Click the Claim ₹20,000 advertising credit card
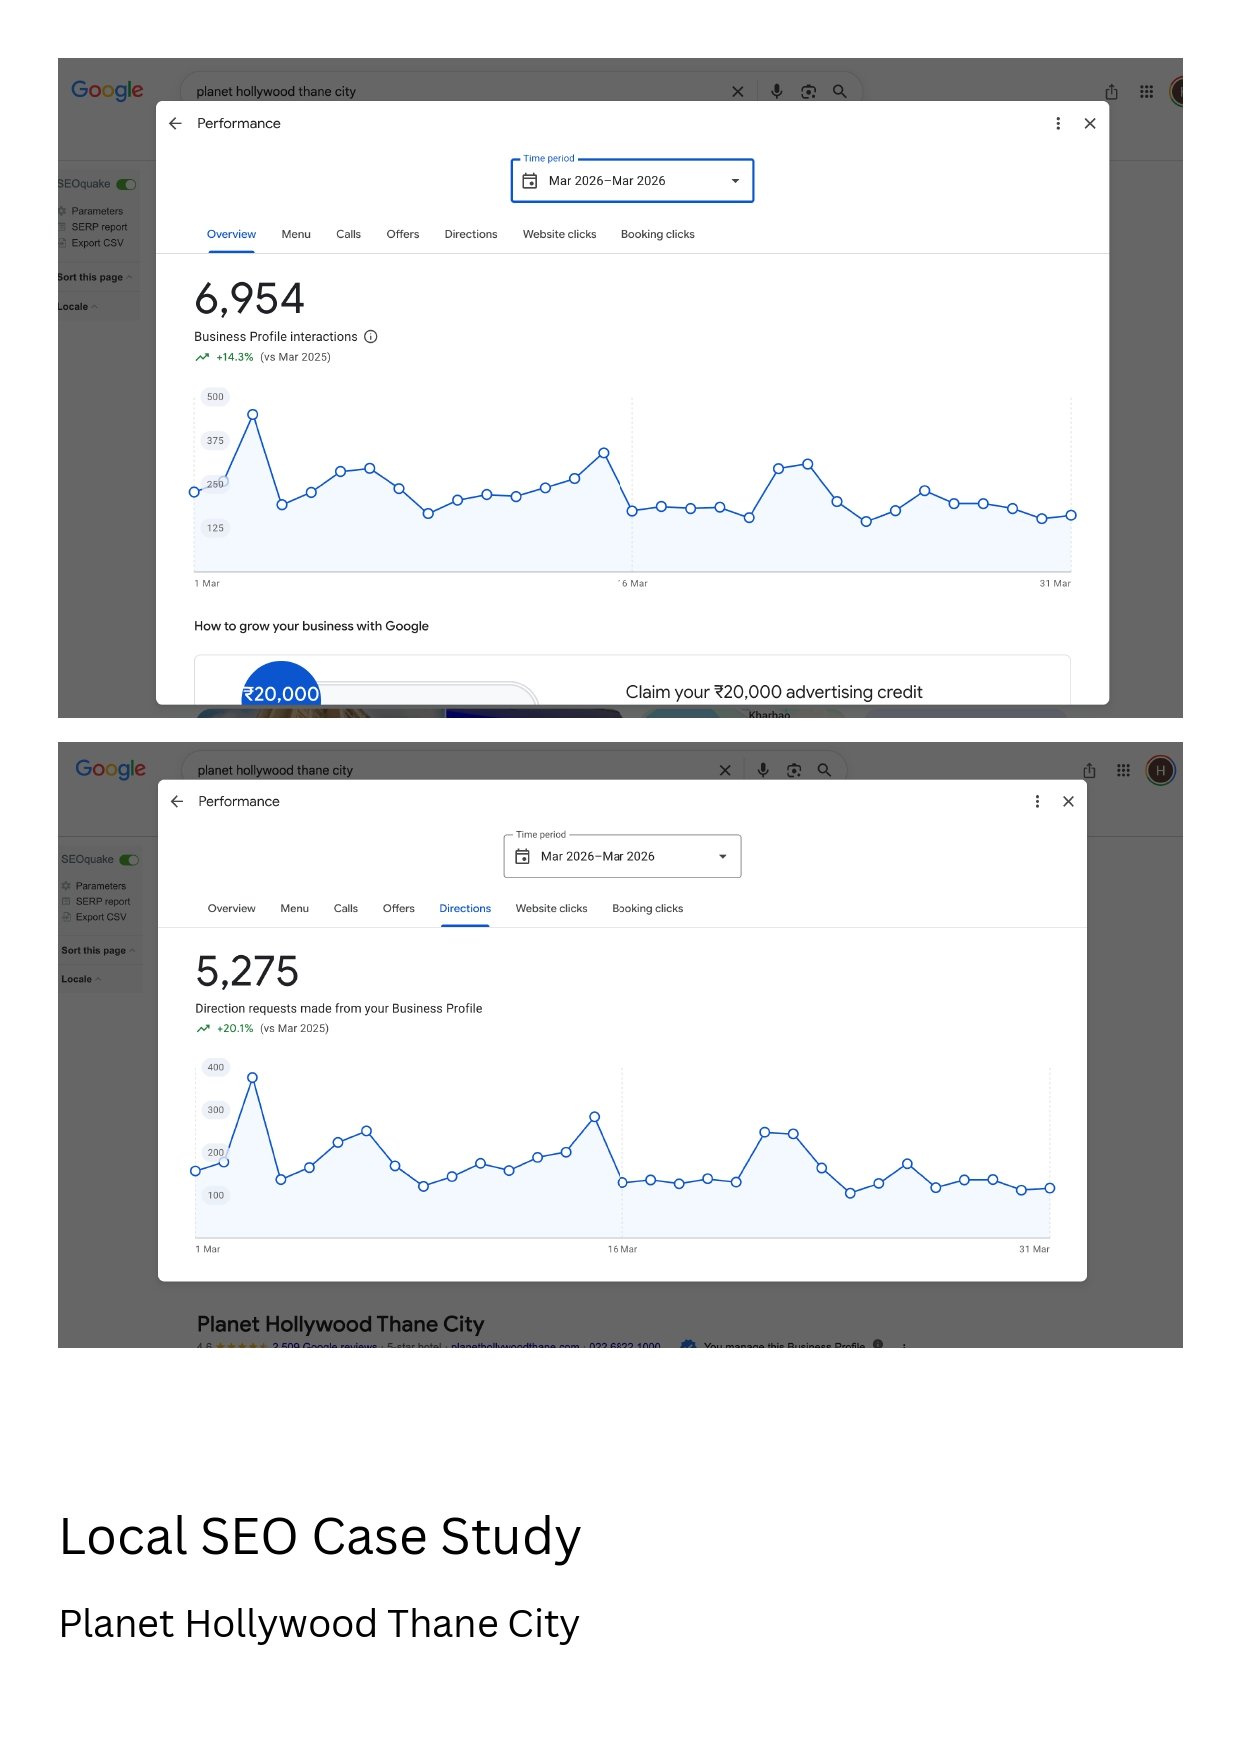 tap(632, 680)
